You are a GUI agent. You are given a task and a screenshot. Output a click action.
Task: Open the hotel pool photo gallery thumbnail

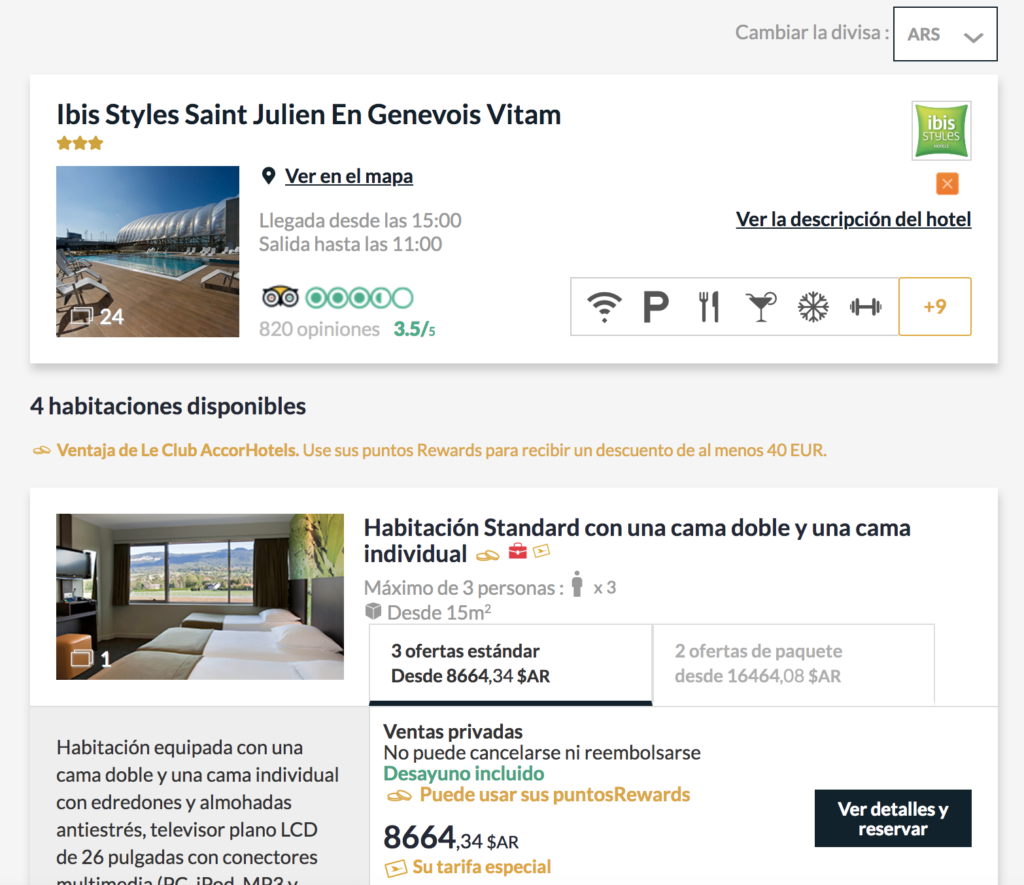148,251
